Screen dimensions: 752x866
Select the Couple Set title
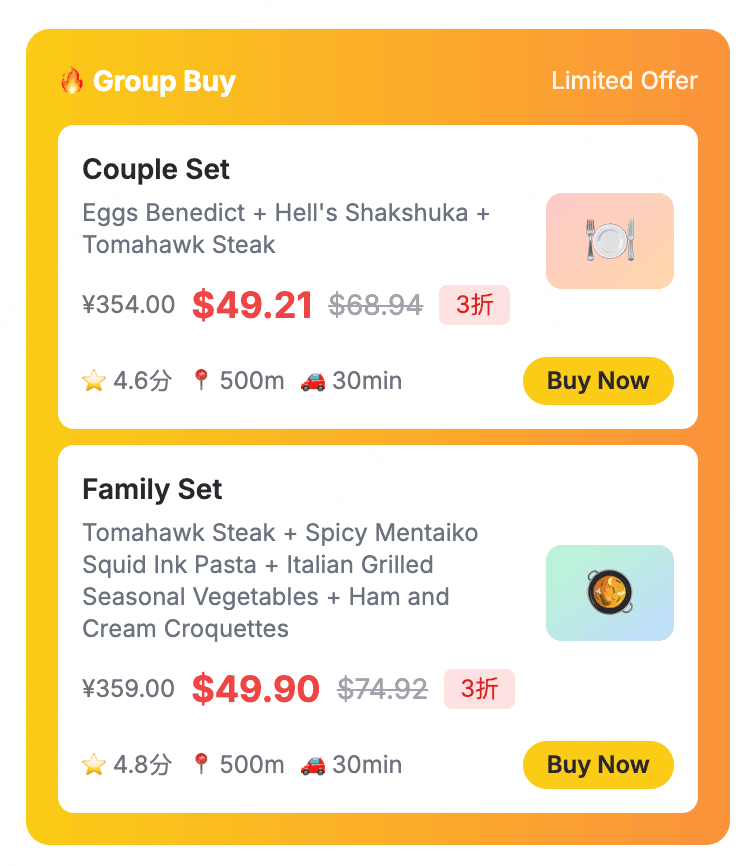click(x=156, y=170)
